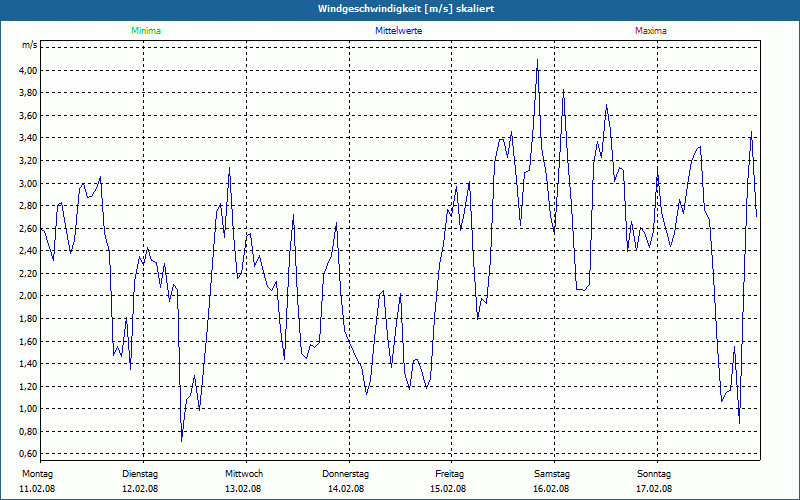
Task: Click the low dip near Sonntag end
Action: [x=739, y=422]
